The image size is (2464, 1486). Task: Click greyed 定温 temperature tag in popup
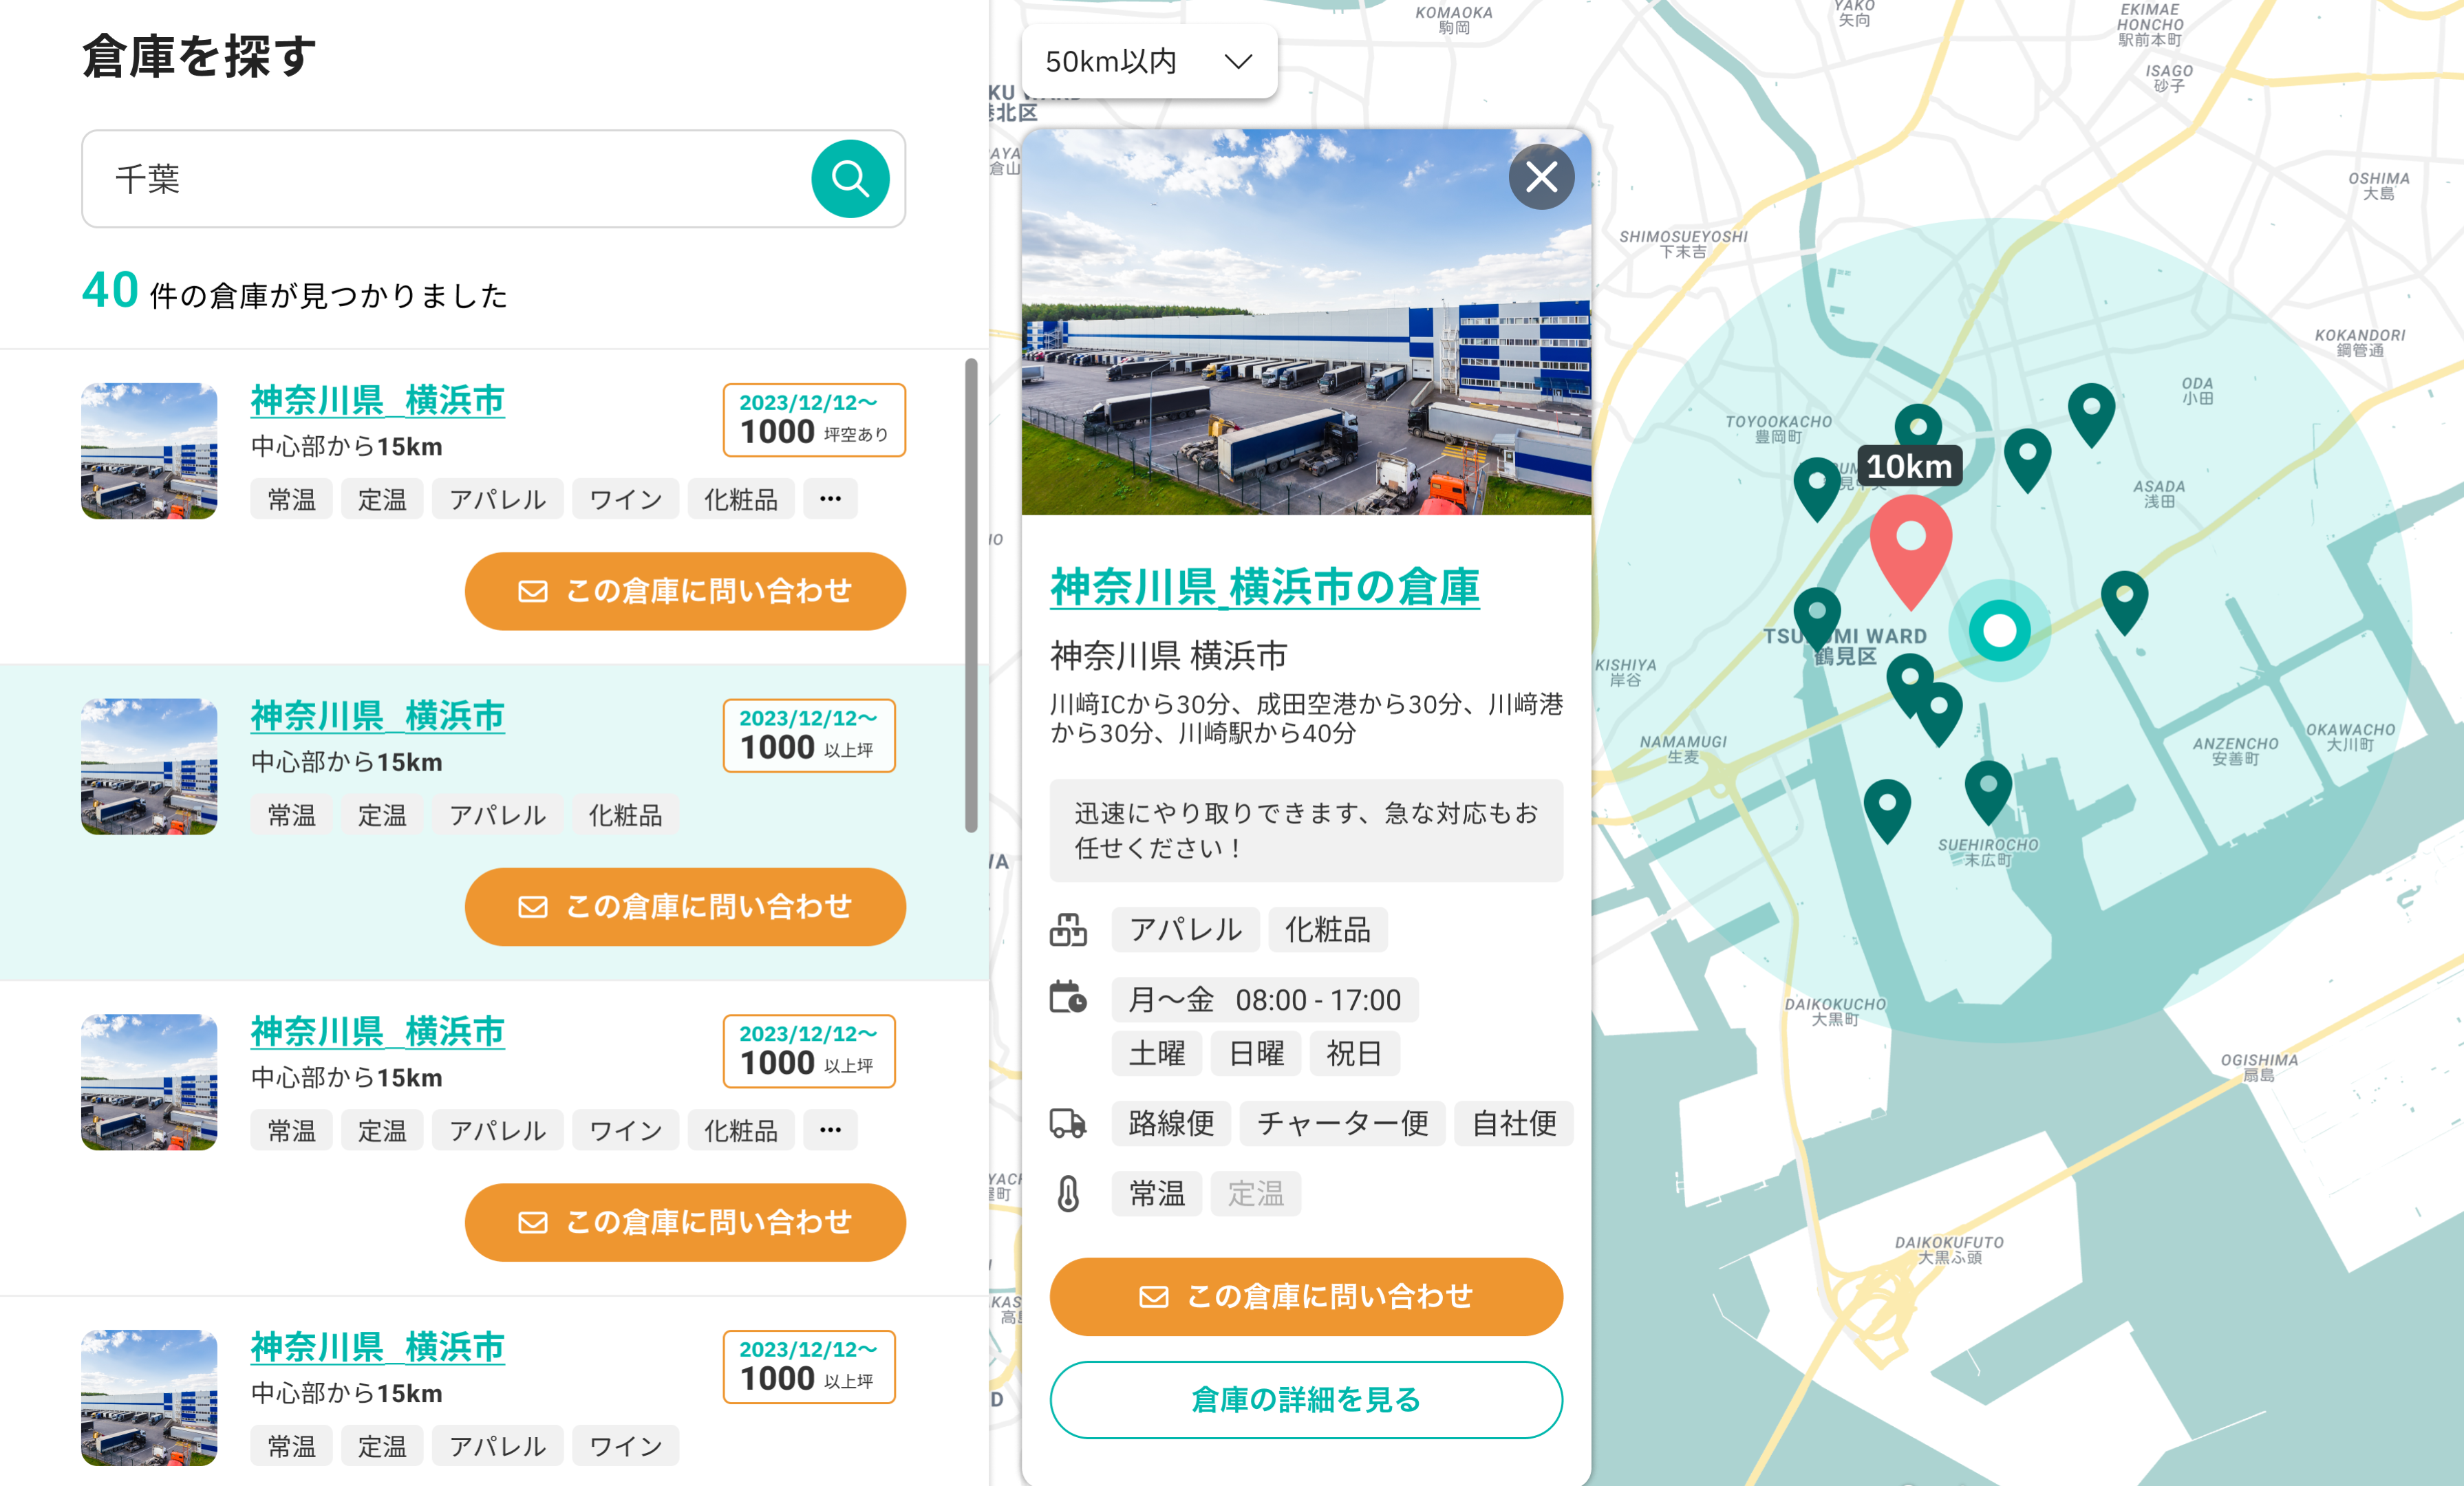coord(1255,1193)
